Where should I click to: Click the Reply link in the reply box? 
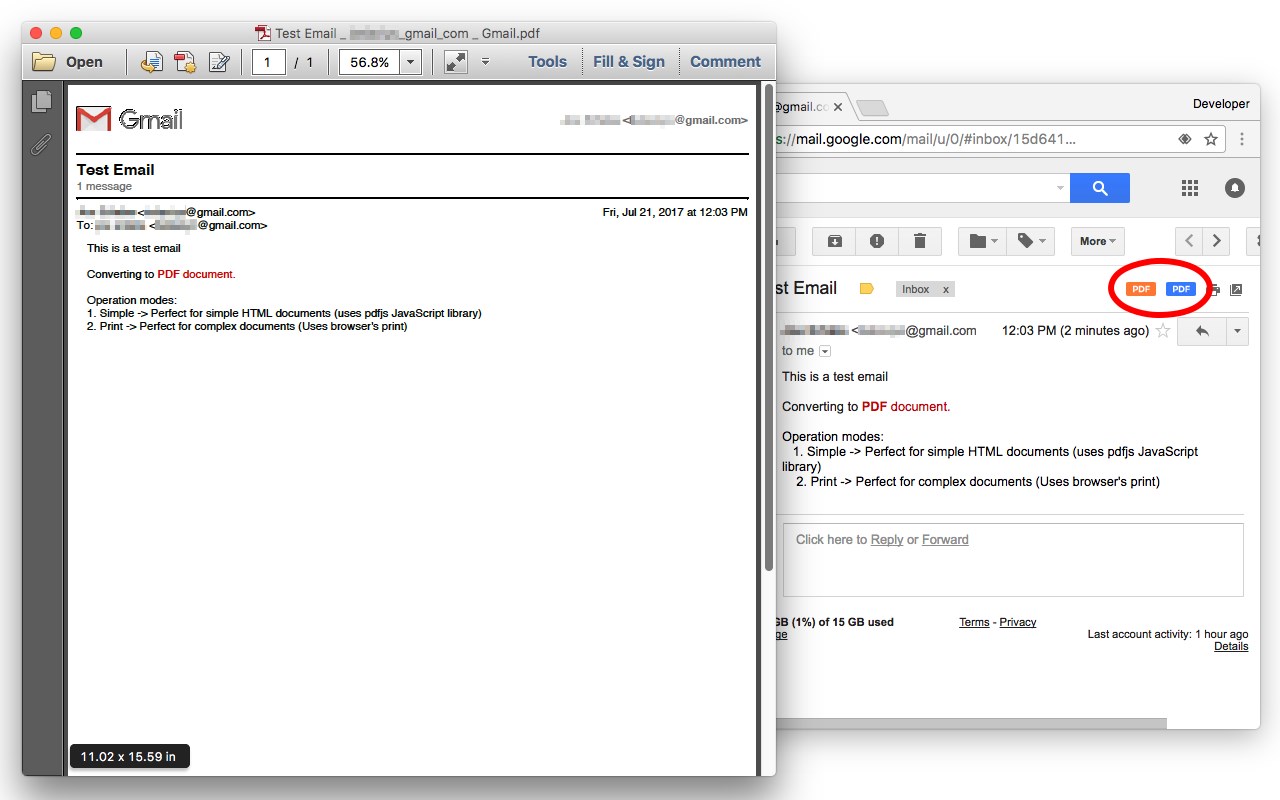[x=887, y=539]
